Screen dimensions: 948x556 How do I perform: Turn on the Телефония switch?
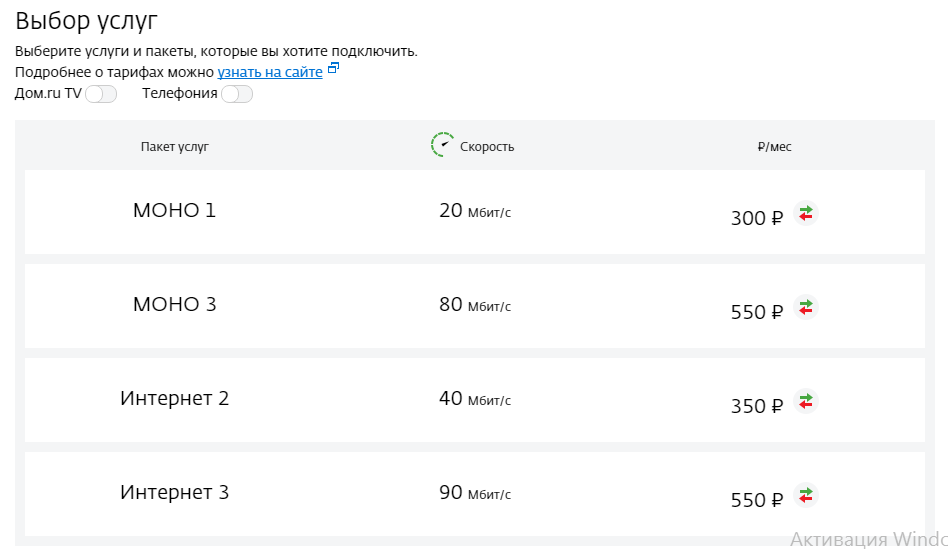pos(237,94)
